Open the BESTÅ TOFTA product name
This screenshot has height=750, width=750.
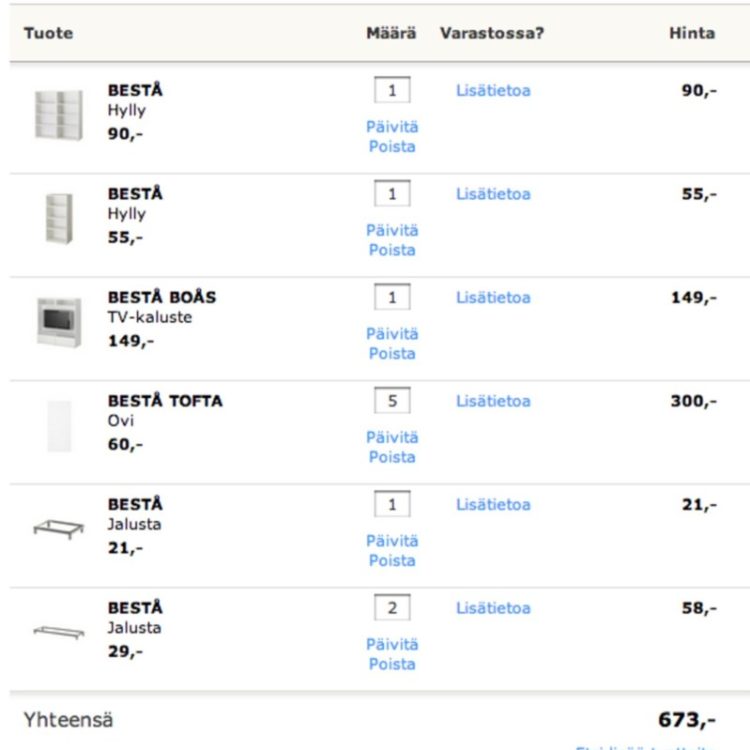(x=165, y=400)
